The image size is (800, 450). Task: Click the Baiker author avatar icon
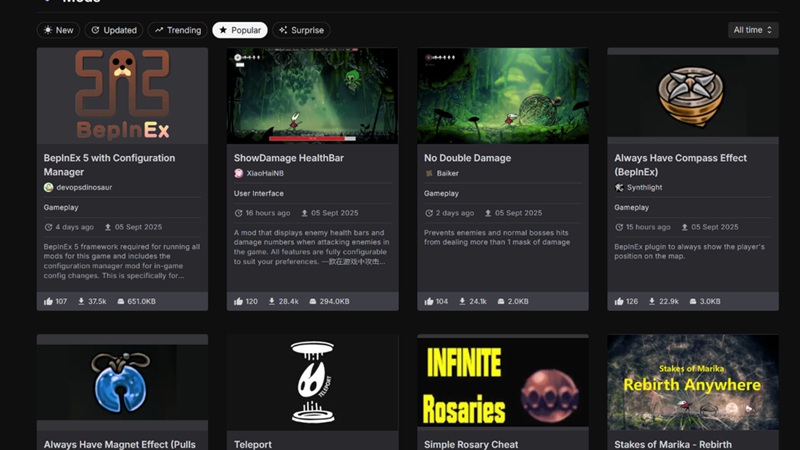tap(429, 173)
